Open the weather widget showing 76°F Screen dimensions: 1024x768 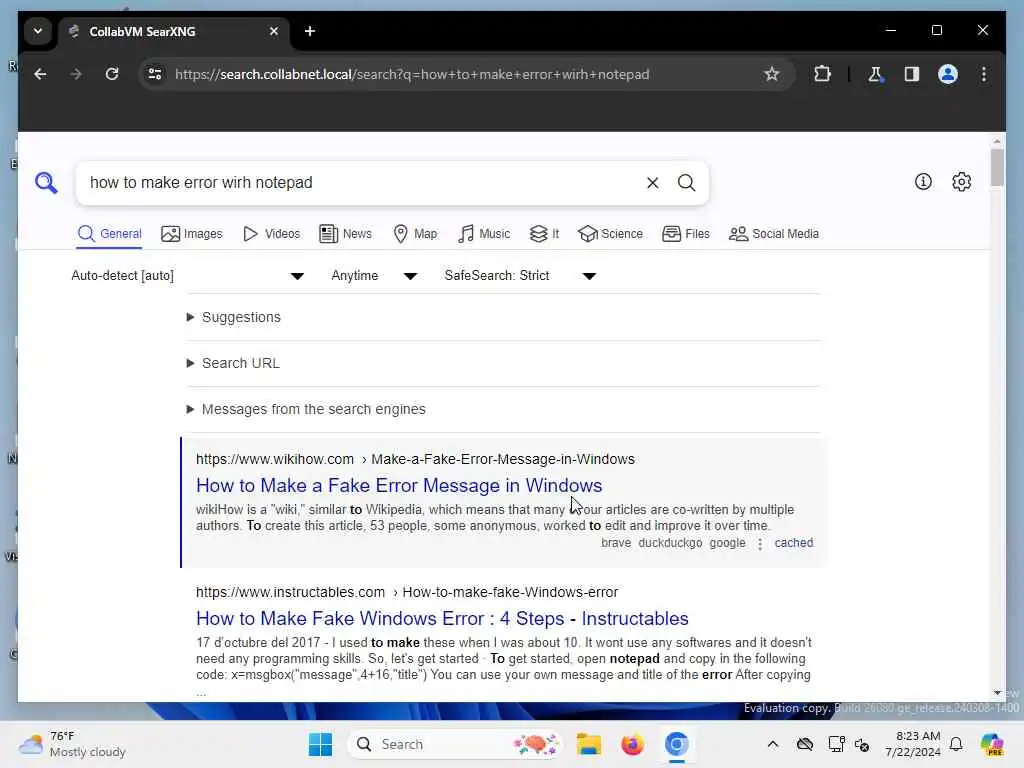click(x=72, y=744)
